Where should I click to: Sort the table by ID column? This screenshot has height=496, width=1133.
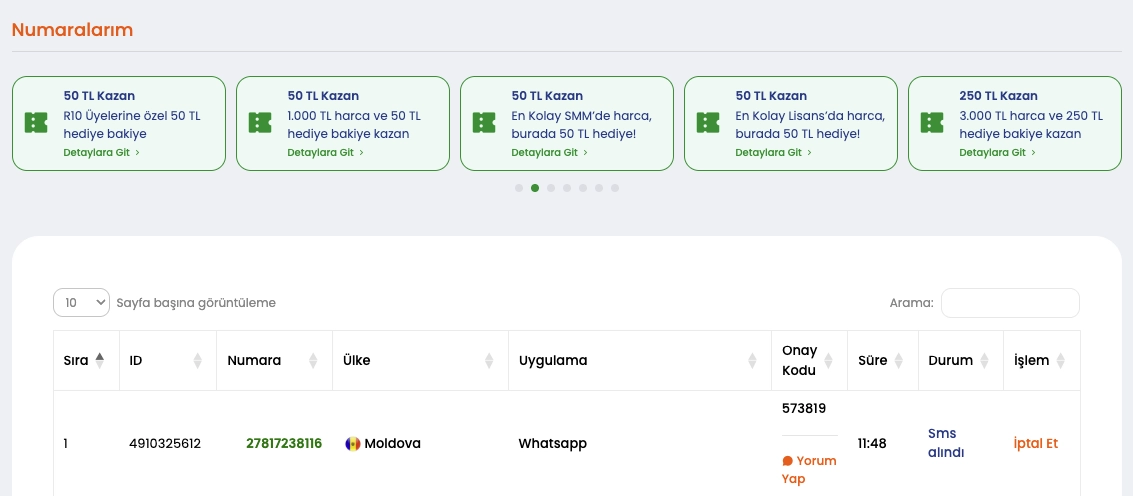pos(197,360)
